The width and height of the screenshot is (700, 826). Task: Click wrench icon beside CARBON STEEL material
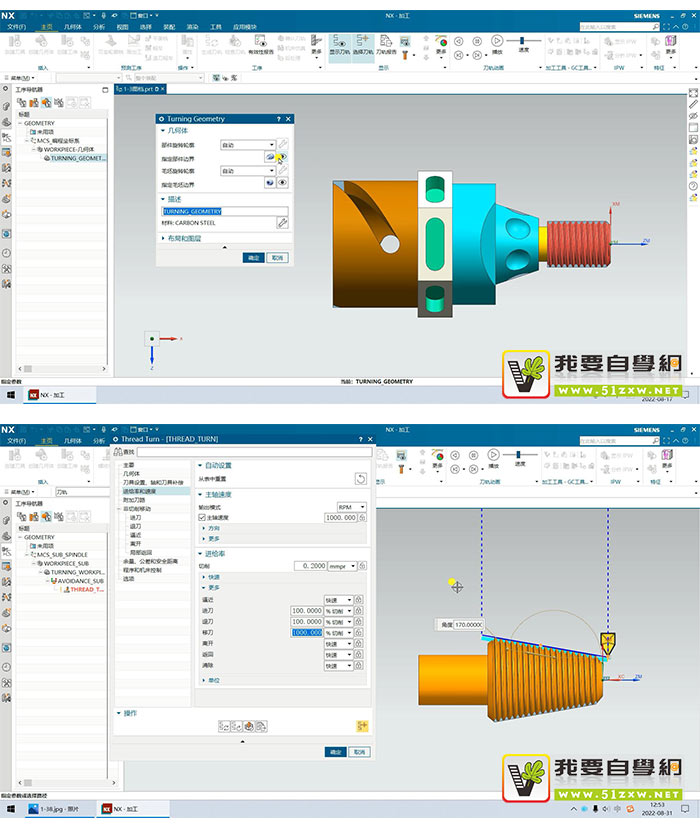282,223
